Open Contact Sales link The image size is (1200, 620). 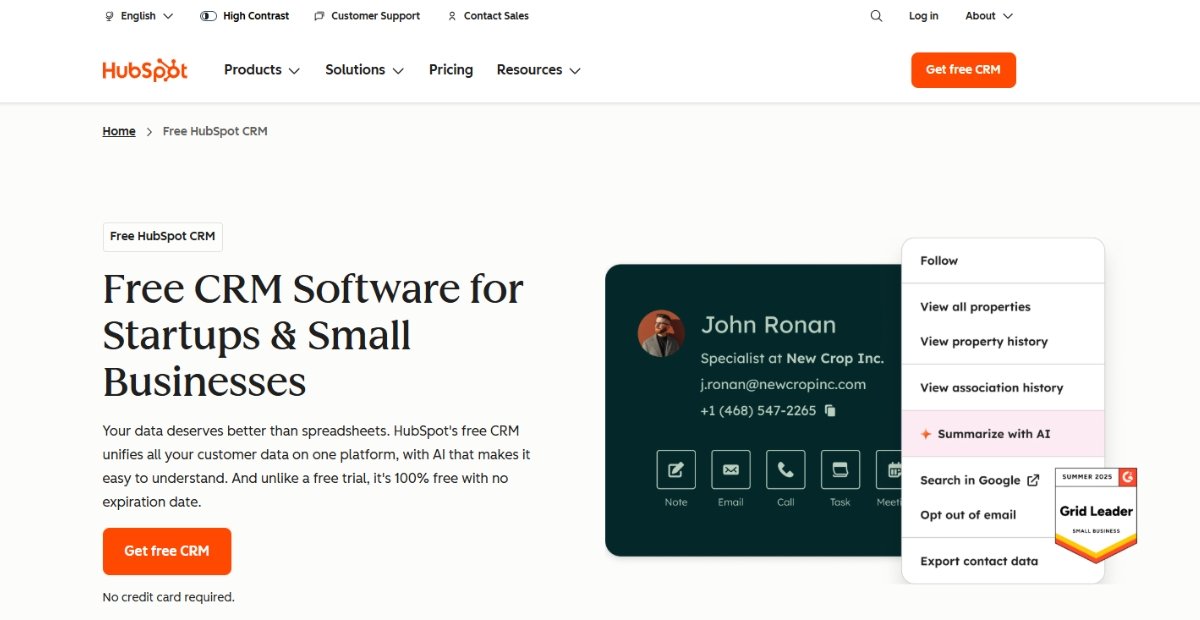click(488, 16)
